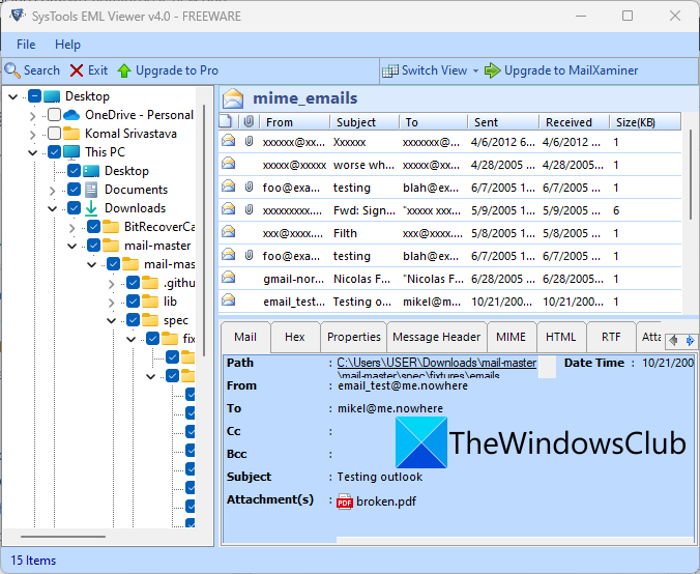This screenshot has height=574, width=700.
Task: Expand the Komal Srivastava node
Action: click(32, 134)
